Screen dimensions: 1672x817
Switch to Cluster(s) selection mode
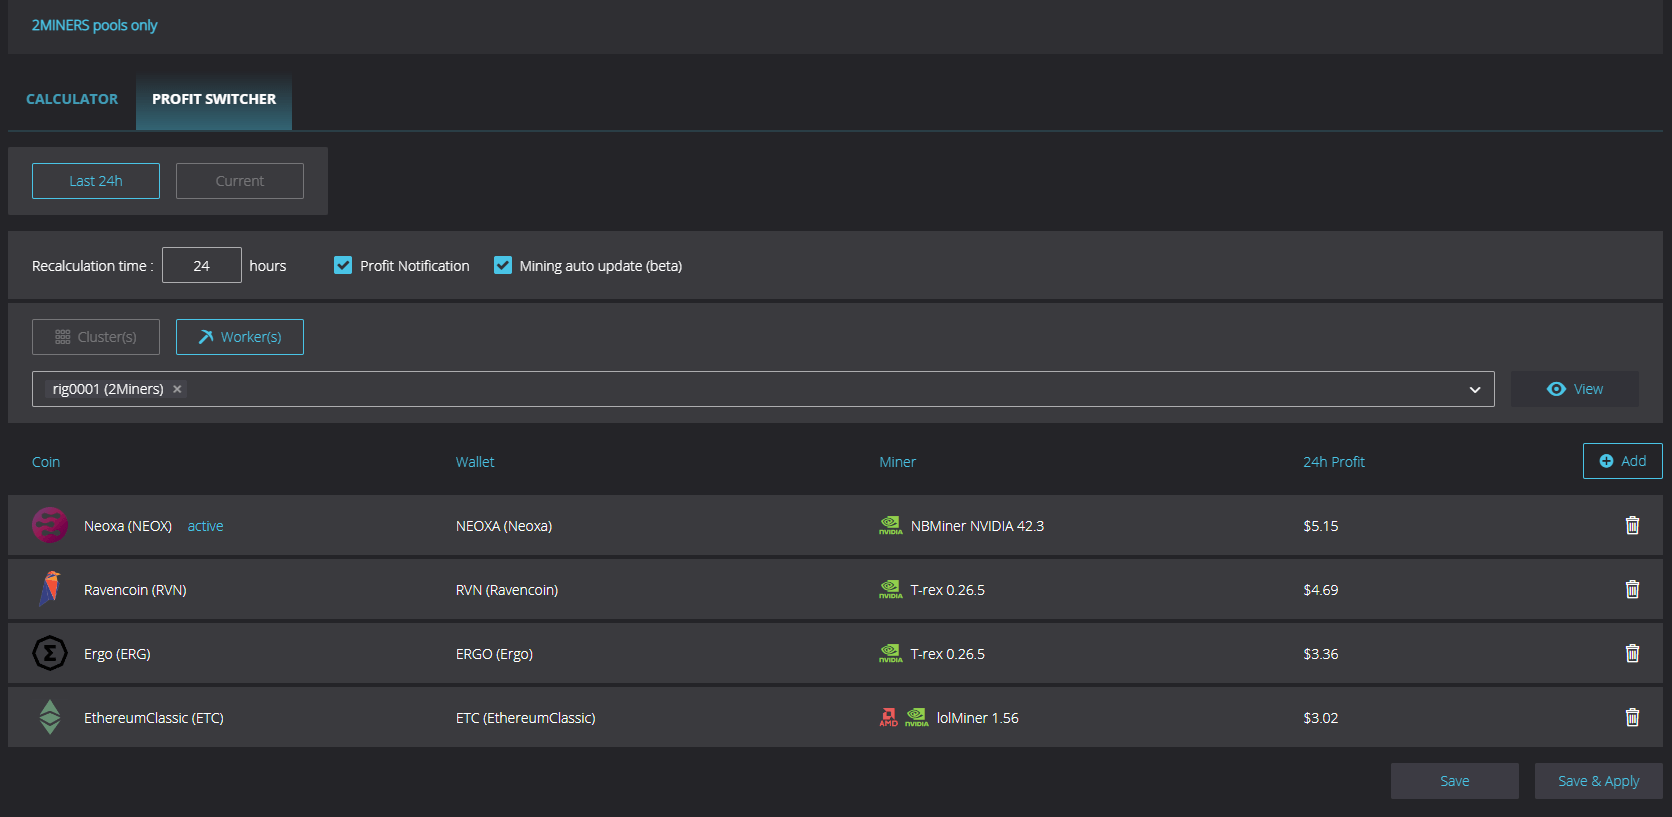pos(96,337)
